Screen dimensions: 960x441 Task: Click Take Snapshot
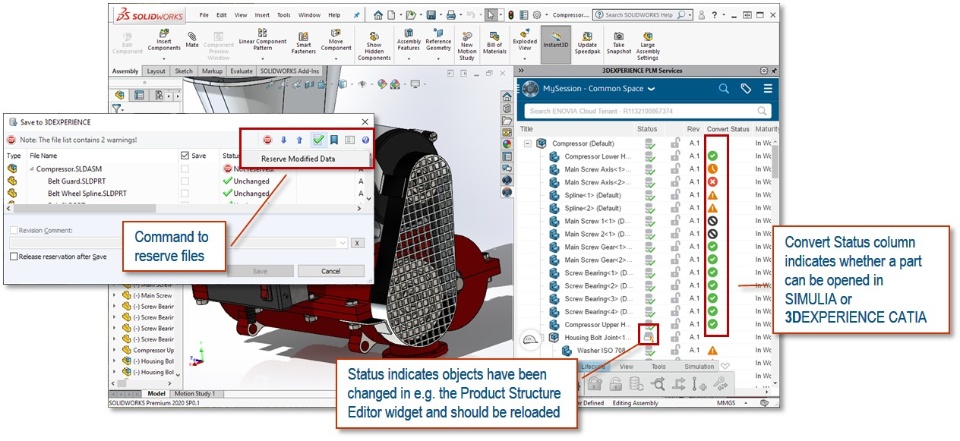coord(619,43)
